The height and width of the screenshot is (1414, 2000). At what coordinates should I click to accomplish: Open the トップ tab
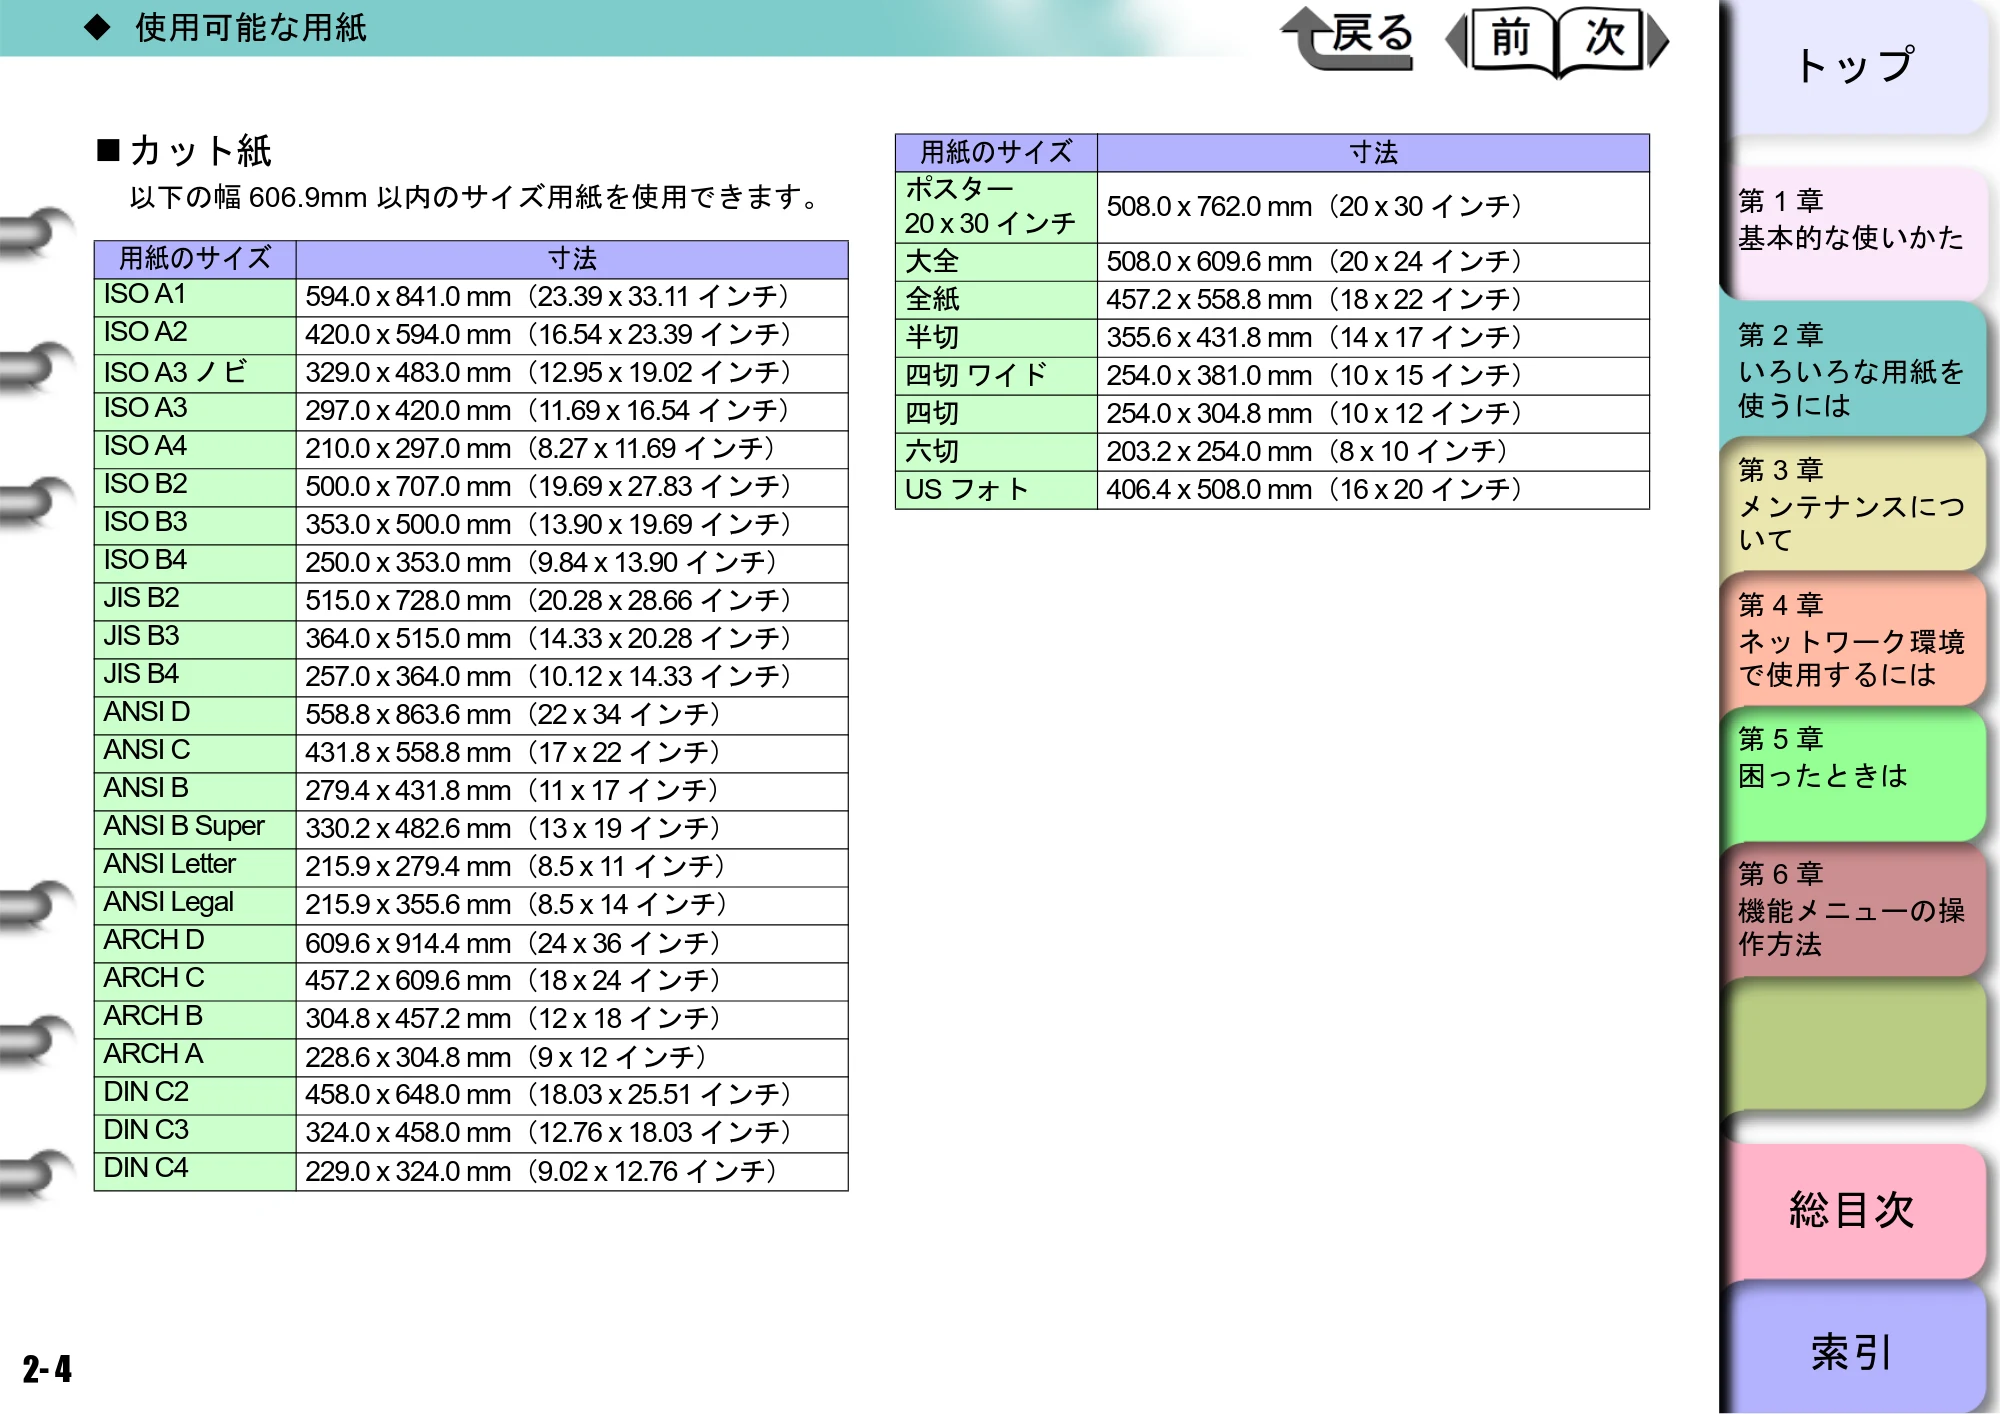(1856, 66)
